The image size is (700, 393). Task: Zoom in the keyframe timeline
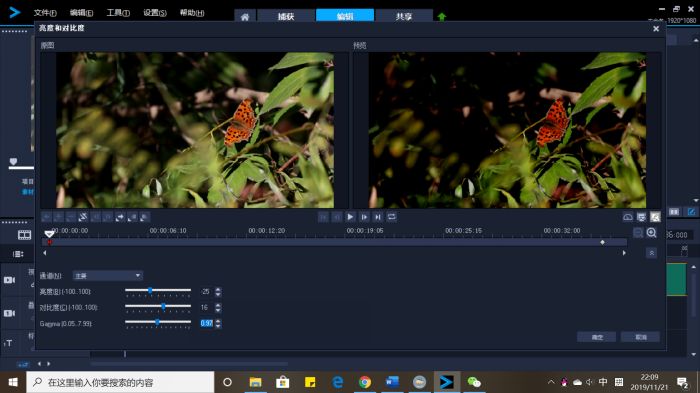(651, 233)
